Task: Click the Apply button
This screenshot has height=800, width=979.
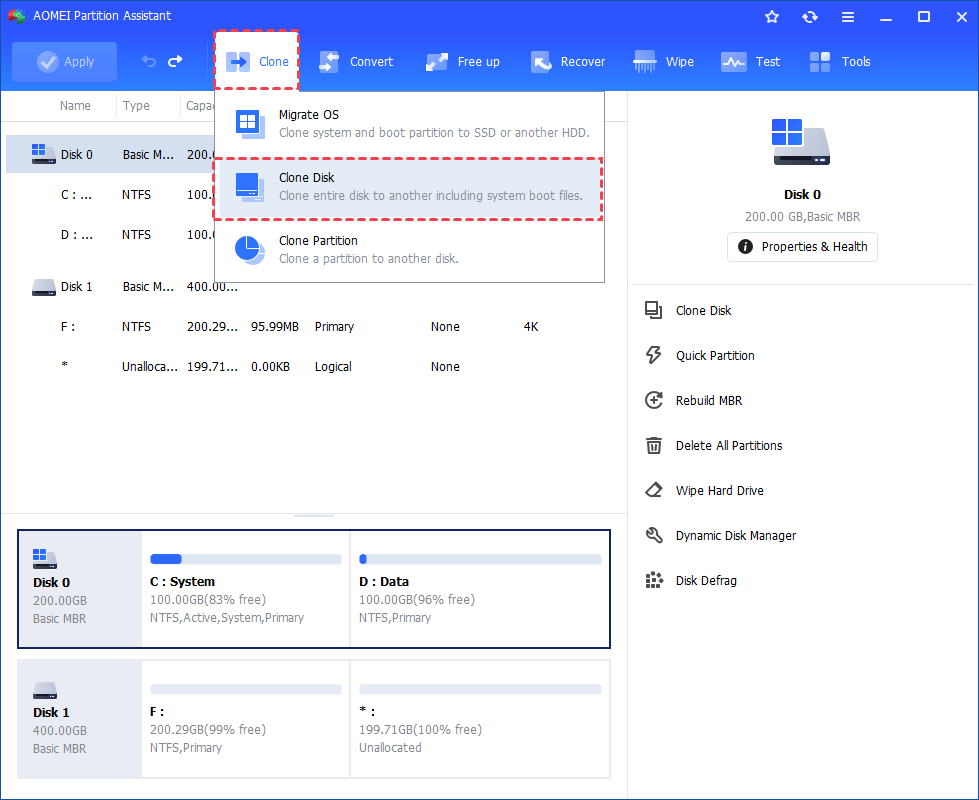Action: (x=64, y=61)
